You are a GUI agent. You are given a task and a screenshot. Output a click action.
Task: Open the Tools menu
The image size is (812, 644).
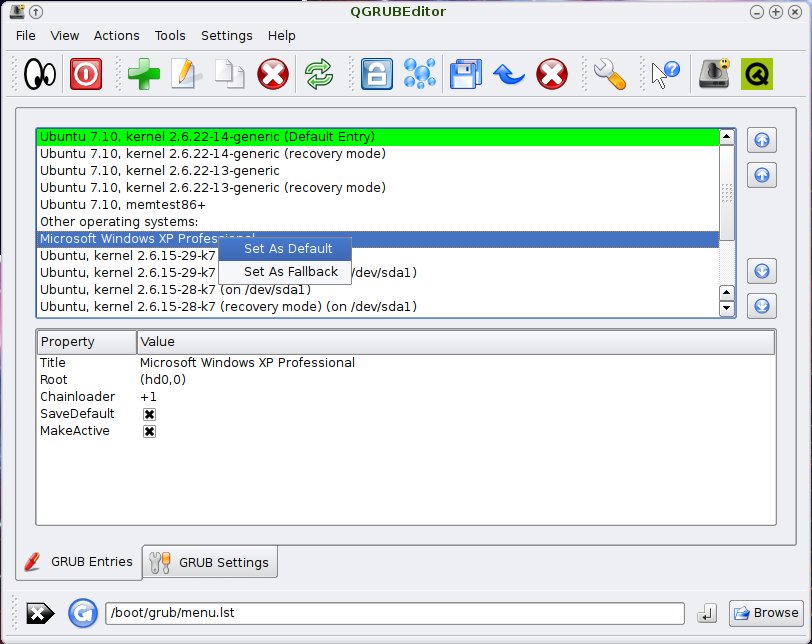[170, 35]
